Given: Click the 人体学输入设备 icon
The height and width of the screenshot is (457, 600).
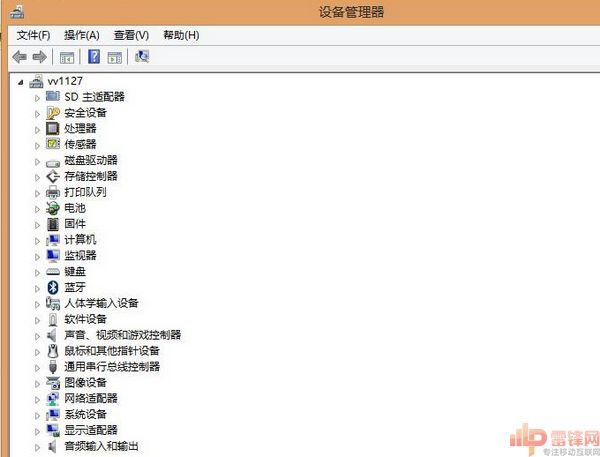Looking at the screenshot, I should pos(53,303).
